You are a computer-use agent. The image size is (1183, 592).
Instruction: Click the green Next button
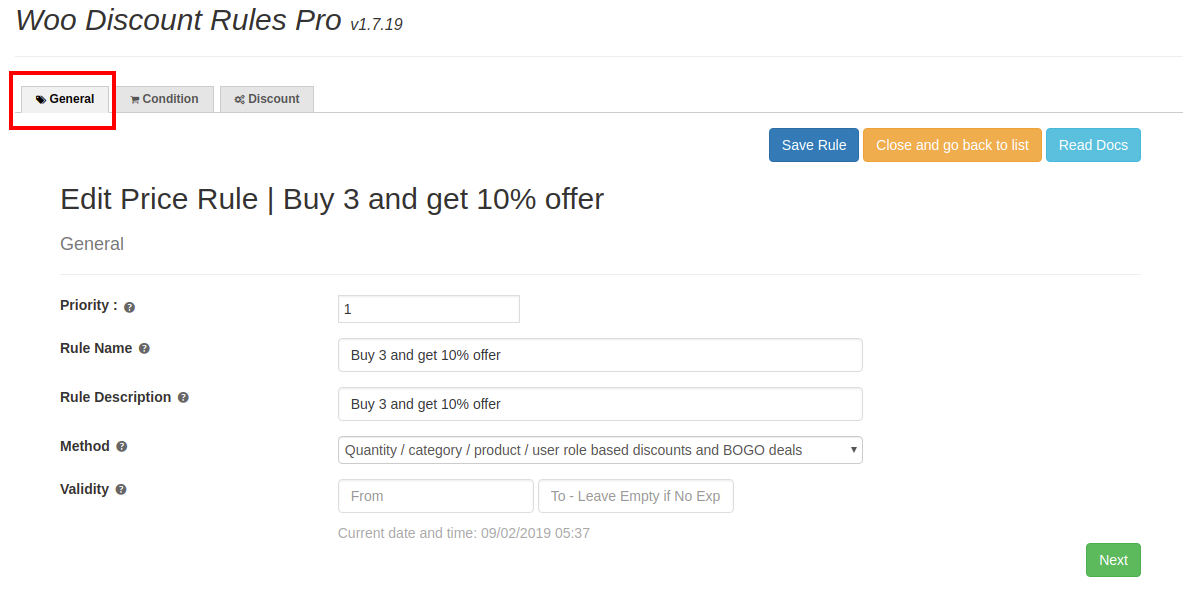pyautogui.click(x=1113, y=560)
